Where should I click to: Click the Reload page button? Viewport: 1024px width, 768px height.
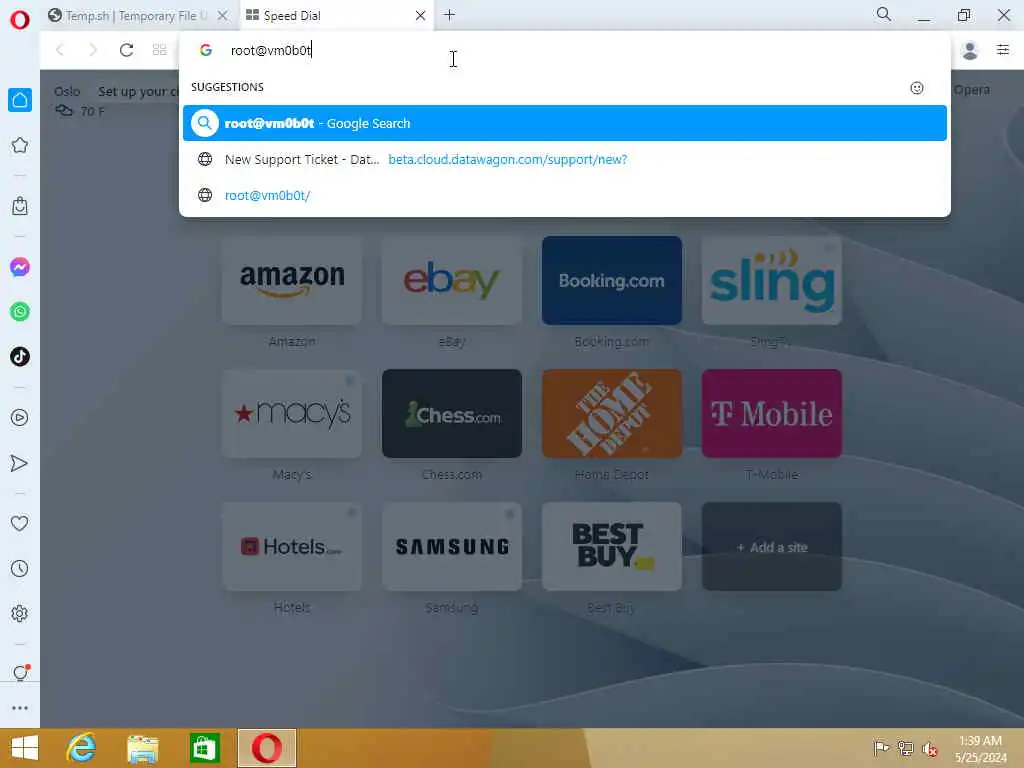126,50
